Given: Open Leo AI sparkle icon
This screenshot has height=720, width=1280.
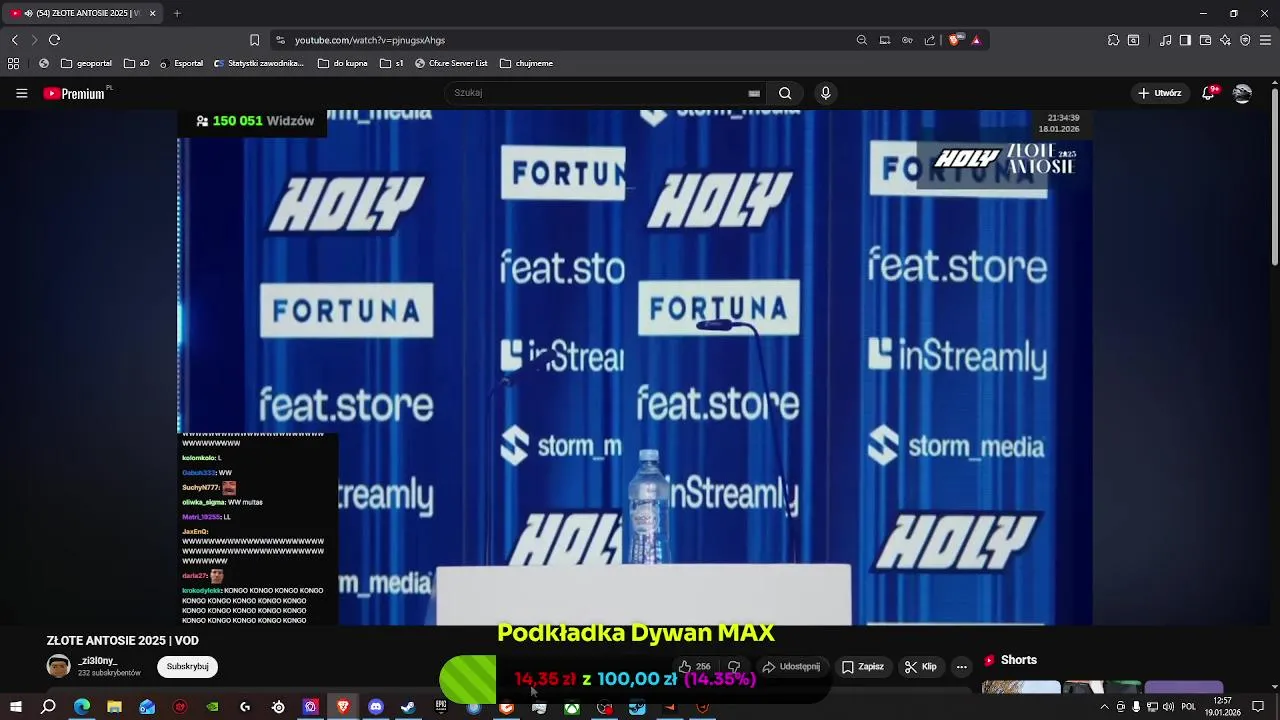Looking at the screenshot, I should pos(1225,40).
